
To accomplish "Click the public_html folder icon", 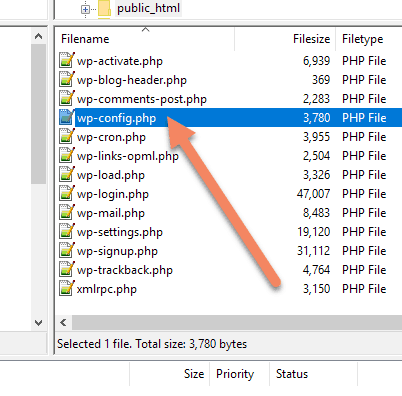I will click(x=104, y=9).
